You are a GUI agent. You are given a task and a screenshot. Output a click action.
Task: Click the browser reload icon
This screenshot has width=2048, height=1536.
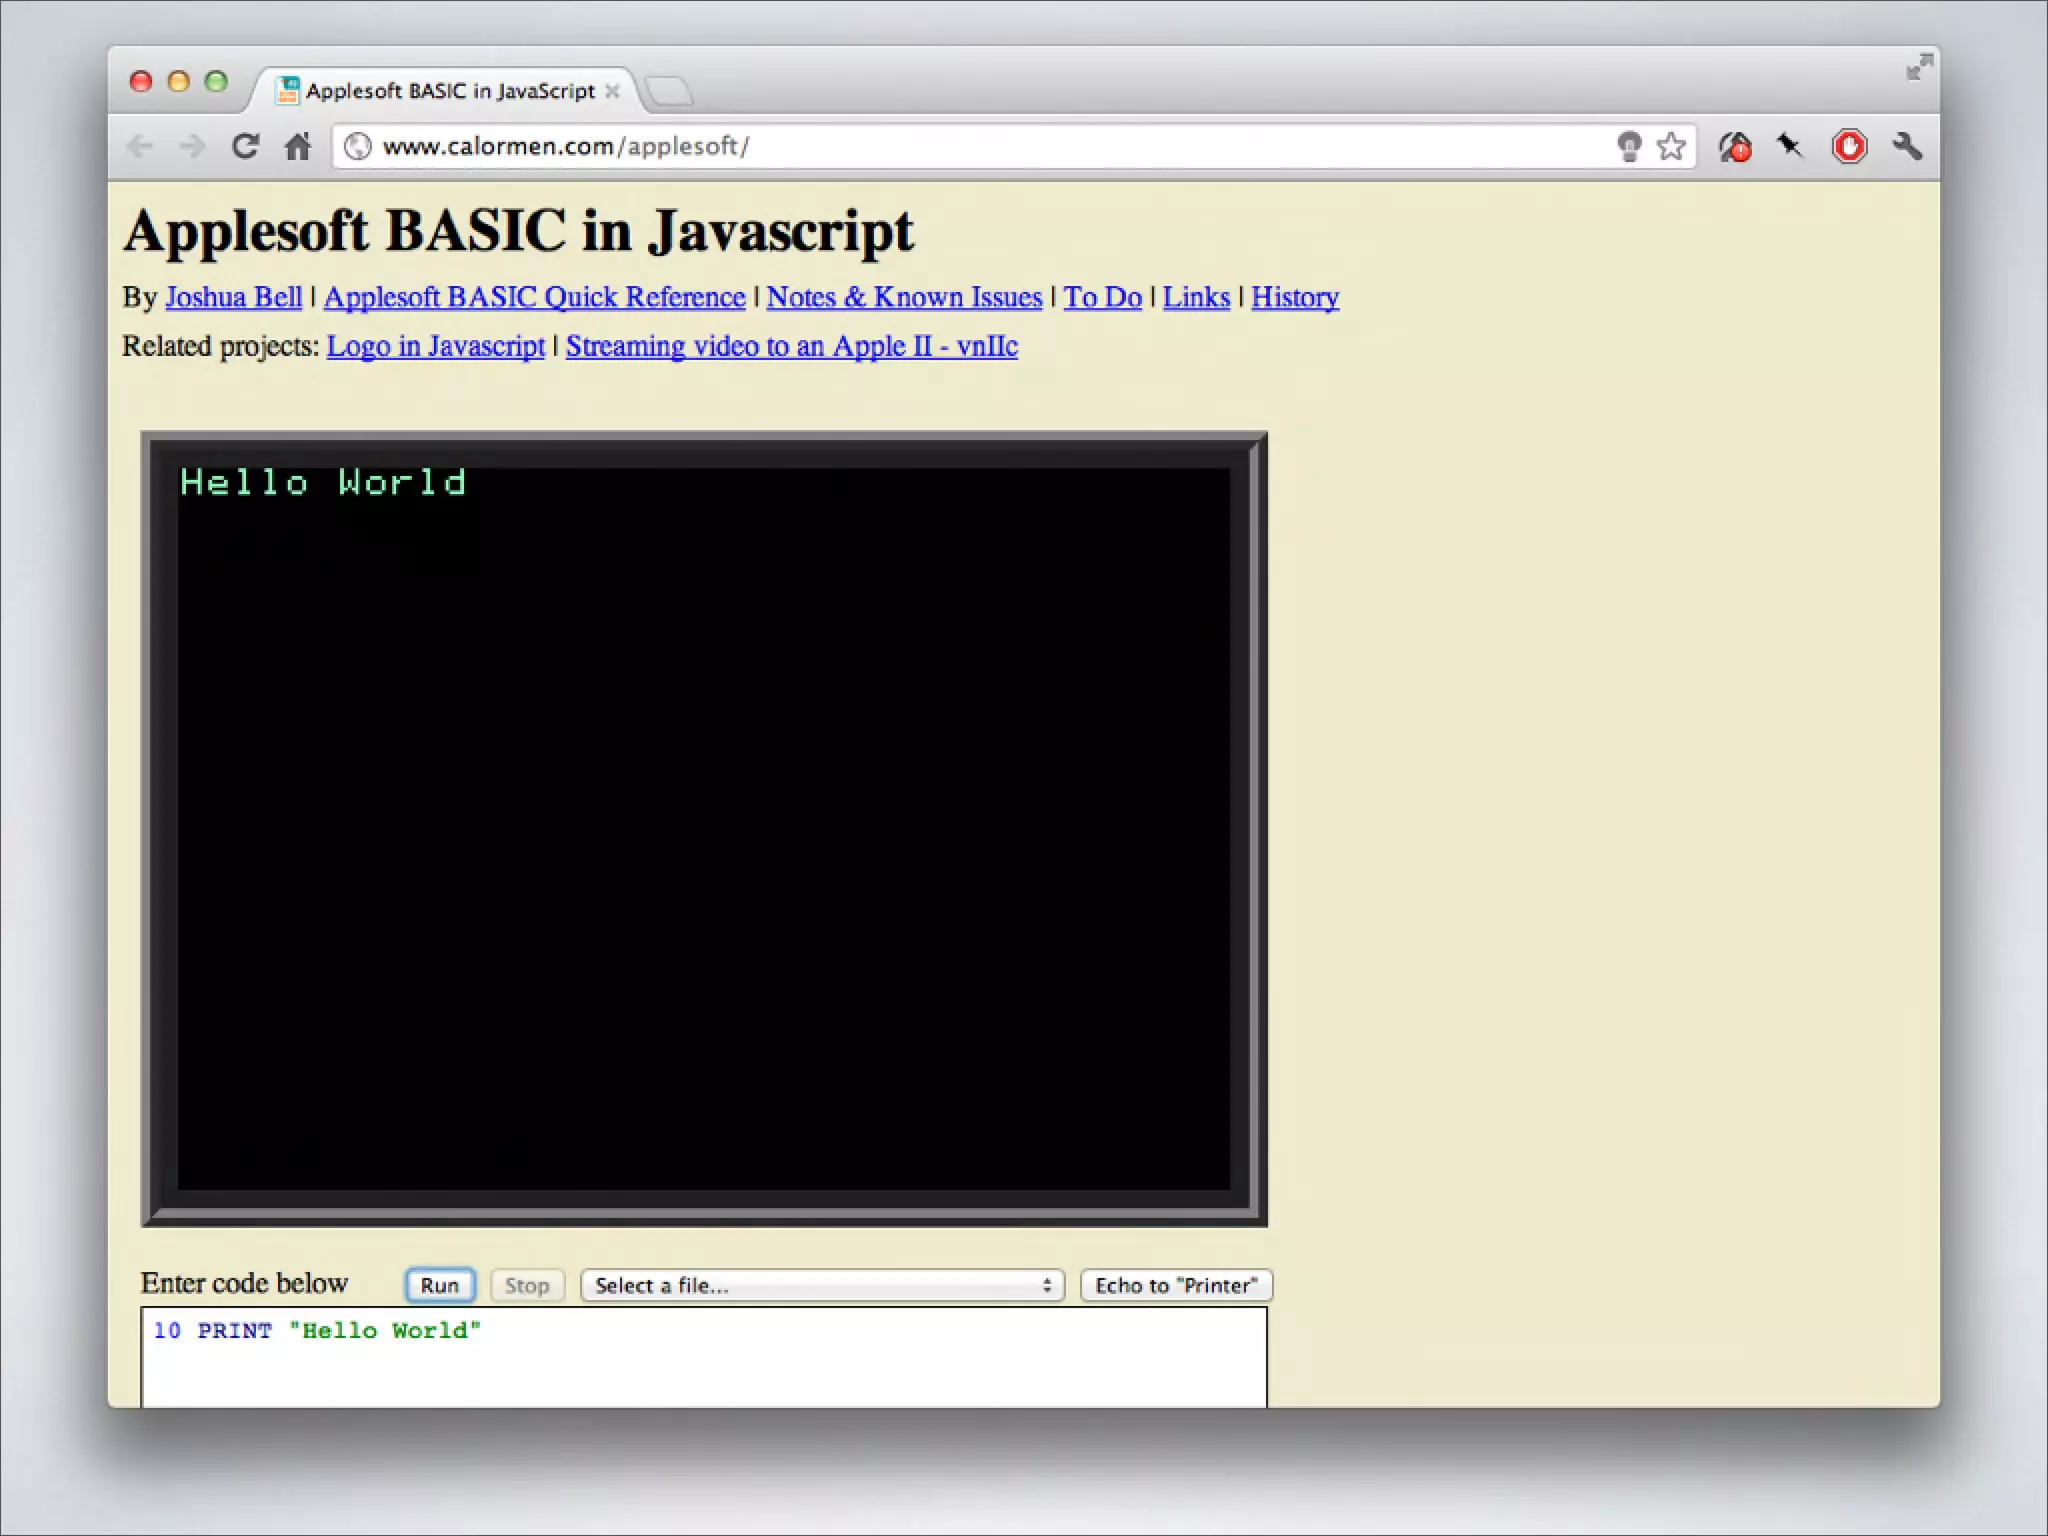tap(245, 147)
